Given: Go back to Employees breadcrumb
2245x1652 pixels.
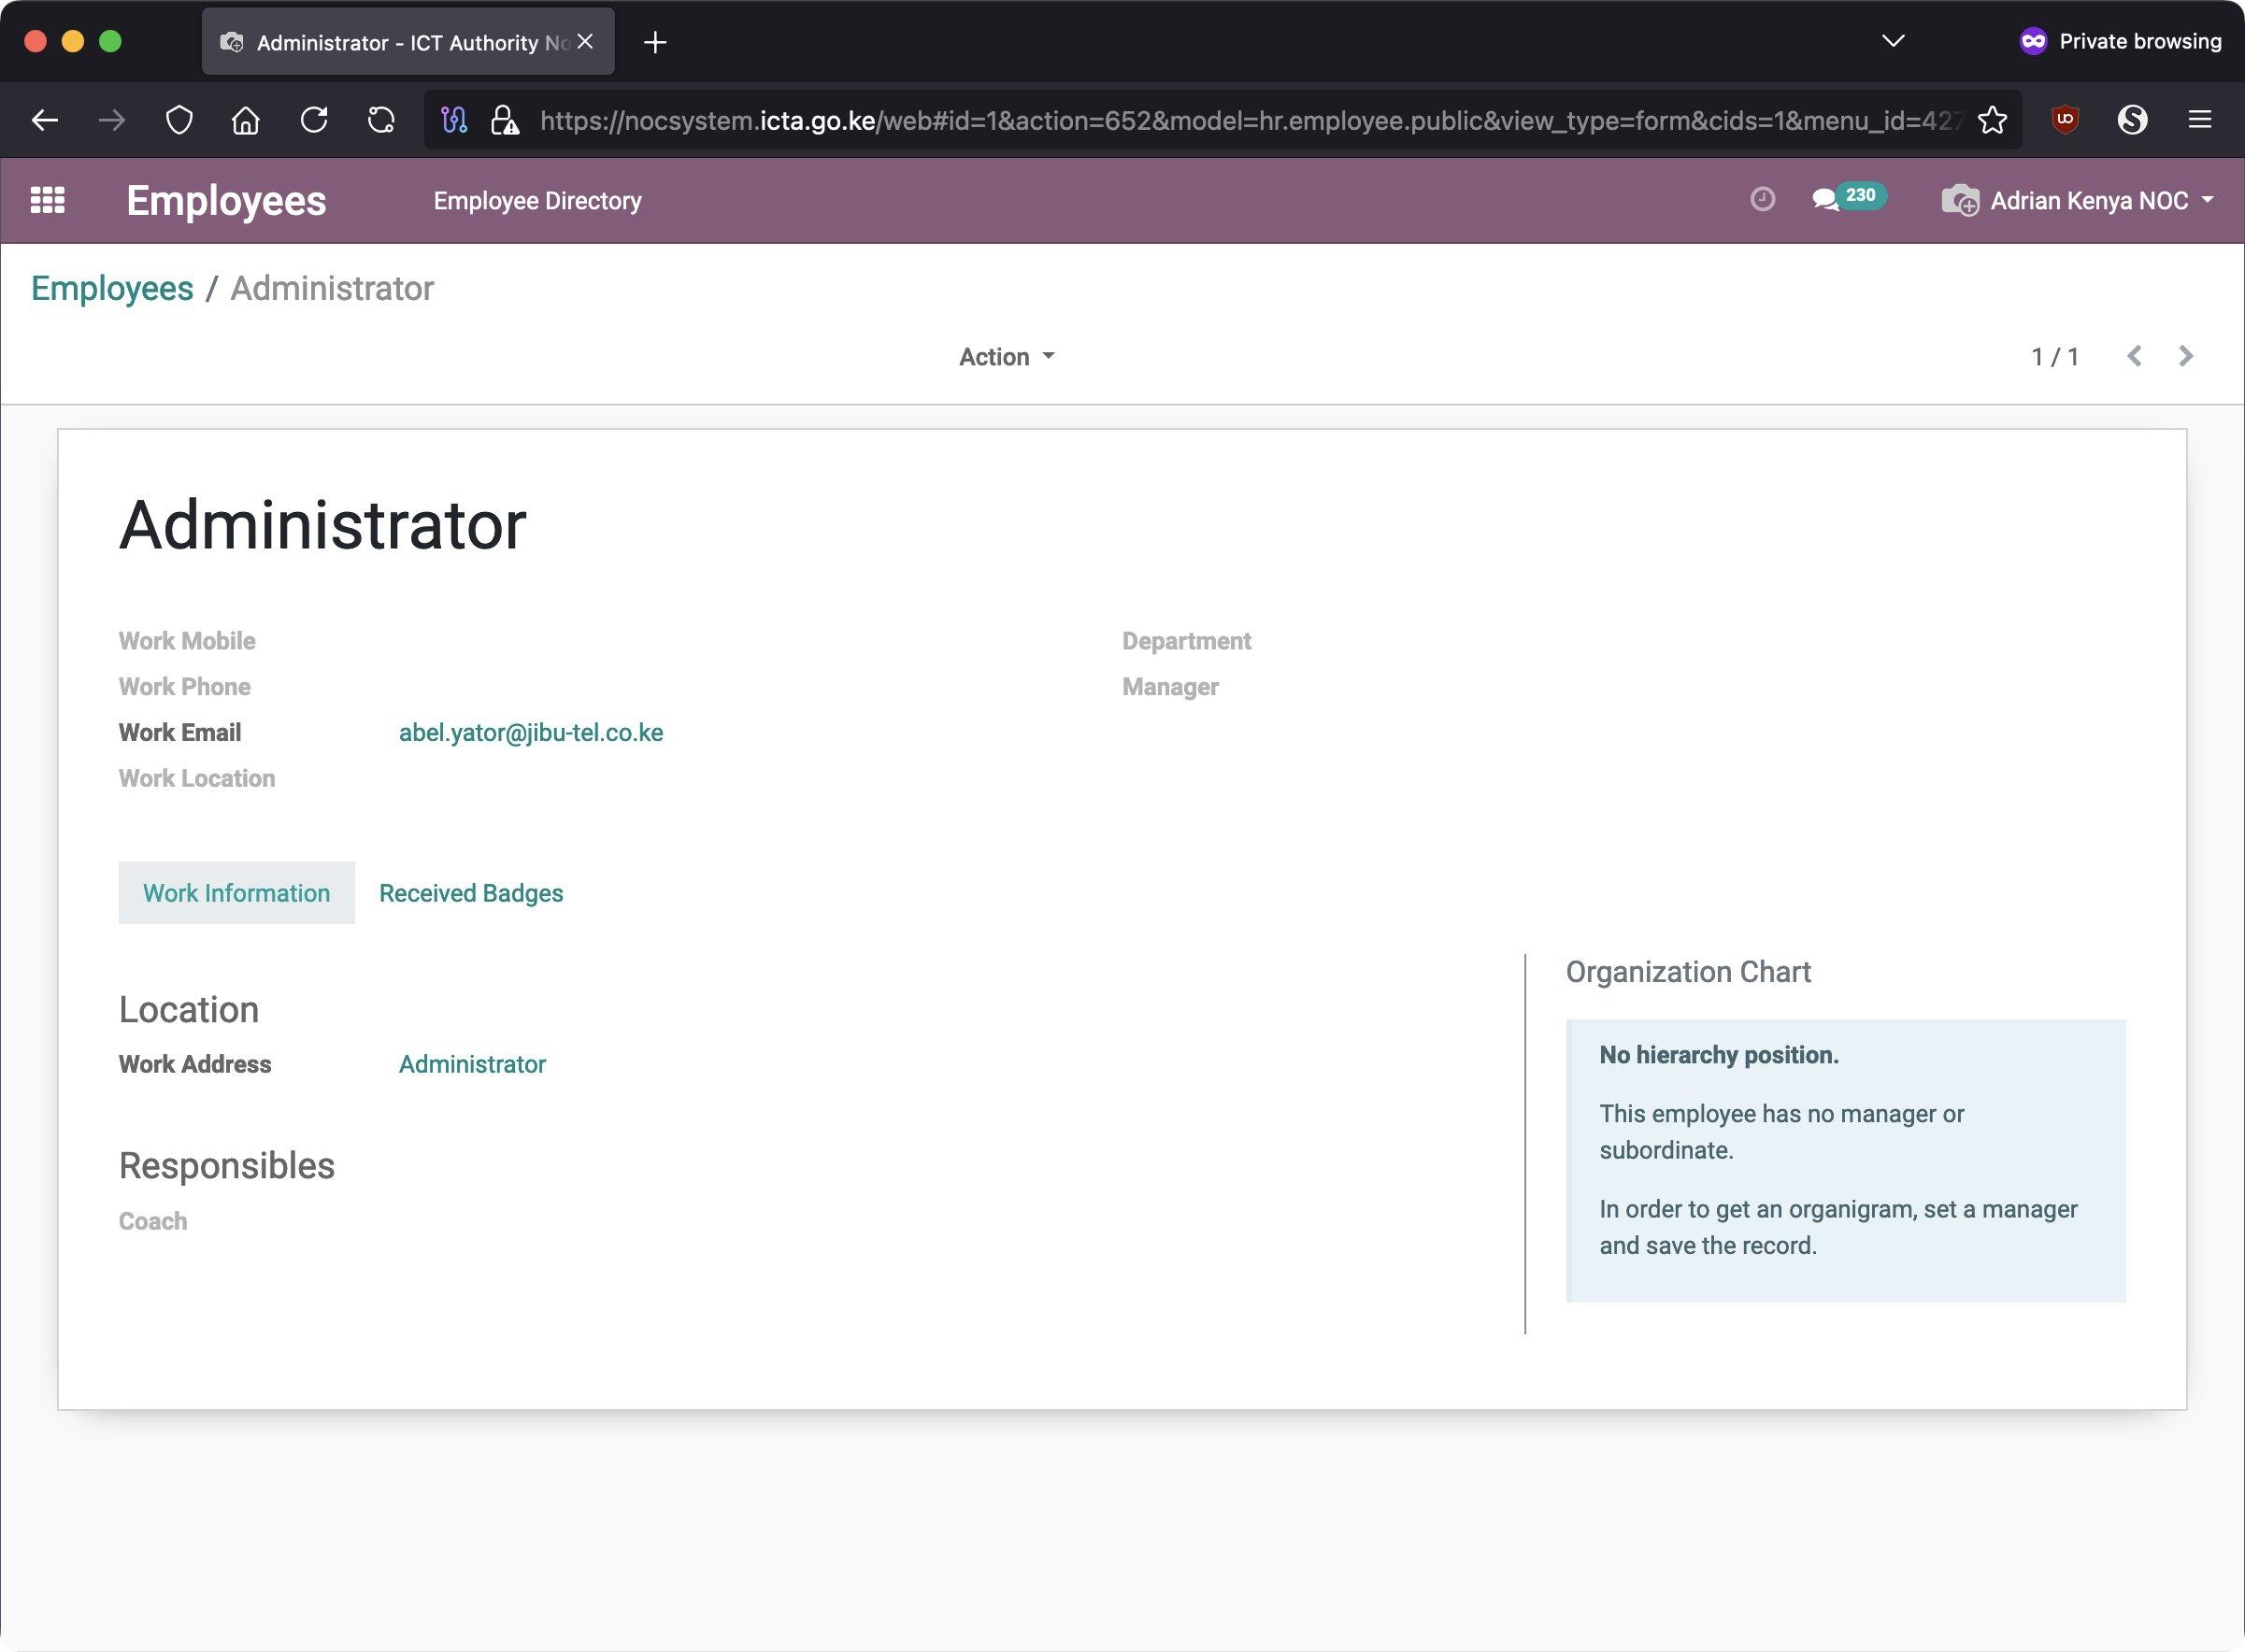Looking at the screenshot, I should (112, 288).
